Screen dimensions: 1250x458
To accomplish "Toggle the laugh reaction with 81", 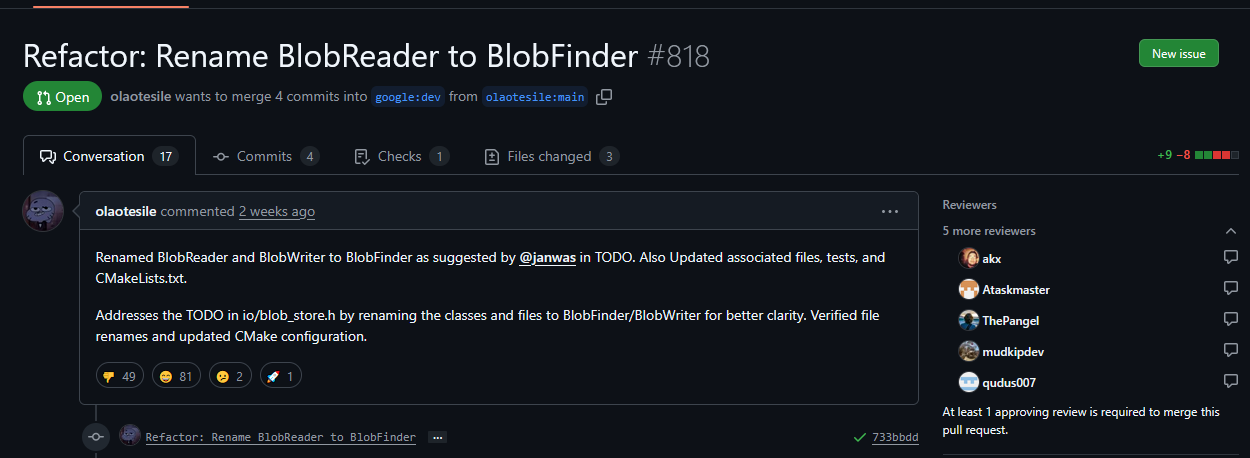I will pos(176,376).
